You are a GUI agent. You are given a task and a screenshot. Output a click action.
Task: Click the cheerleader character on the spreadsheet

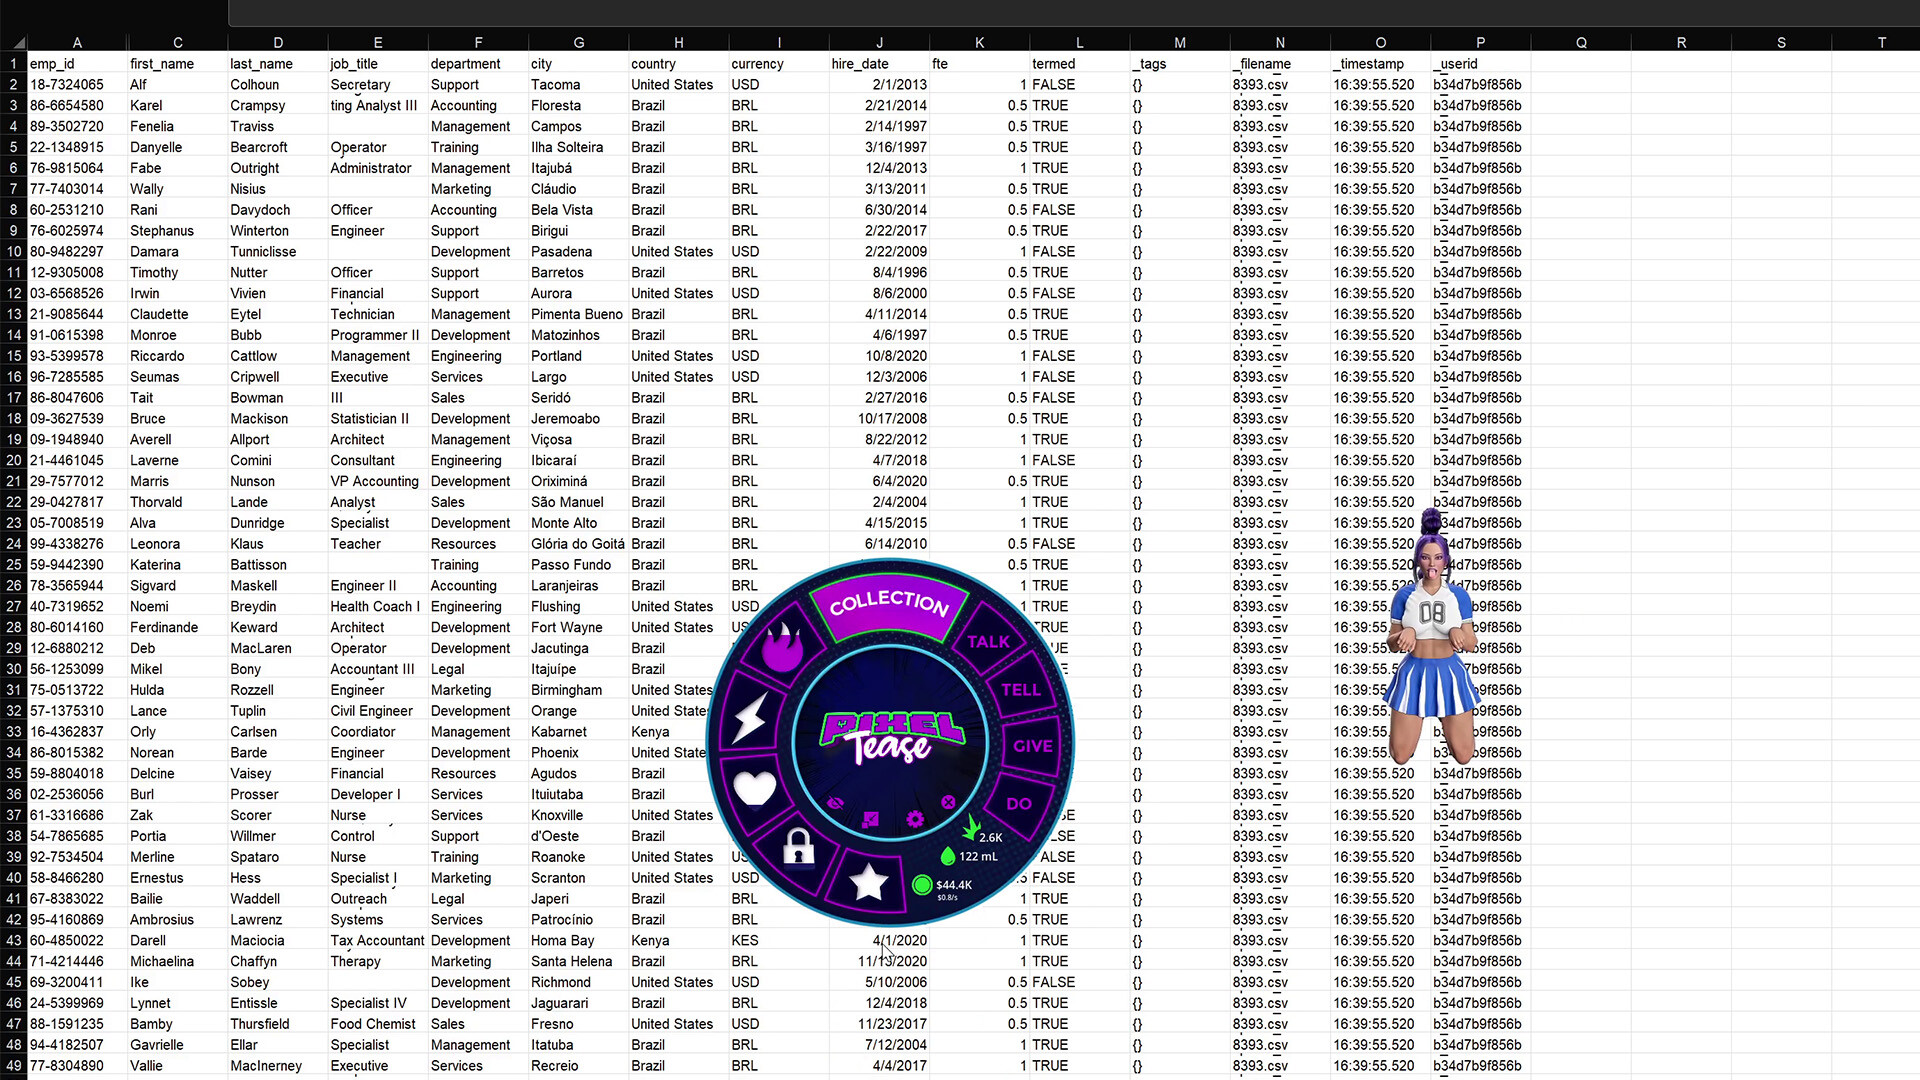(x=1434, y=638)
